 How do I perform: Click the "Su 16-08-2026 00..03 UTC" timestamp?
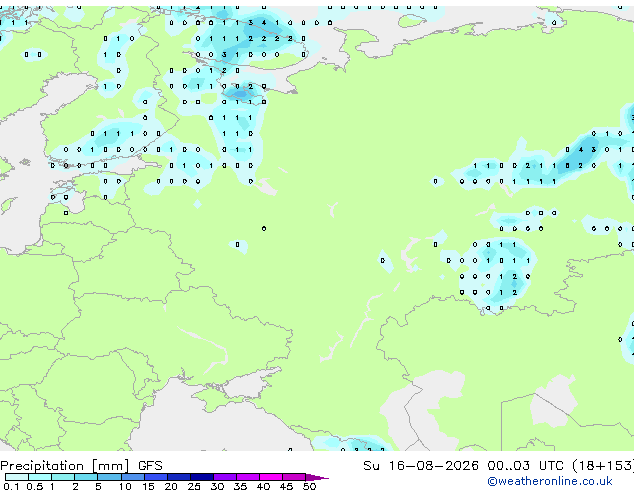click(x=463, y=466)
